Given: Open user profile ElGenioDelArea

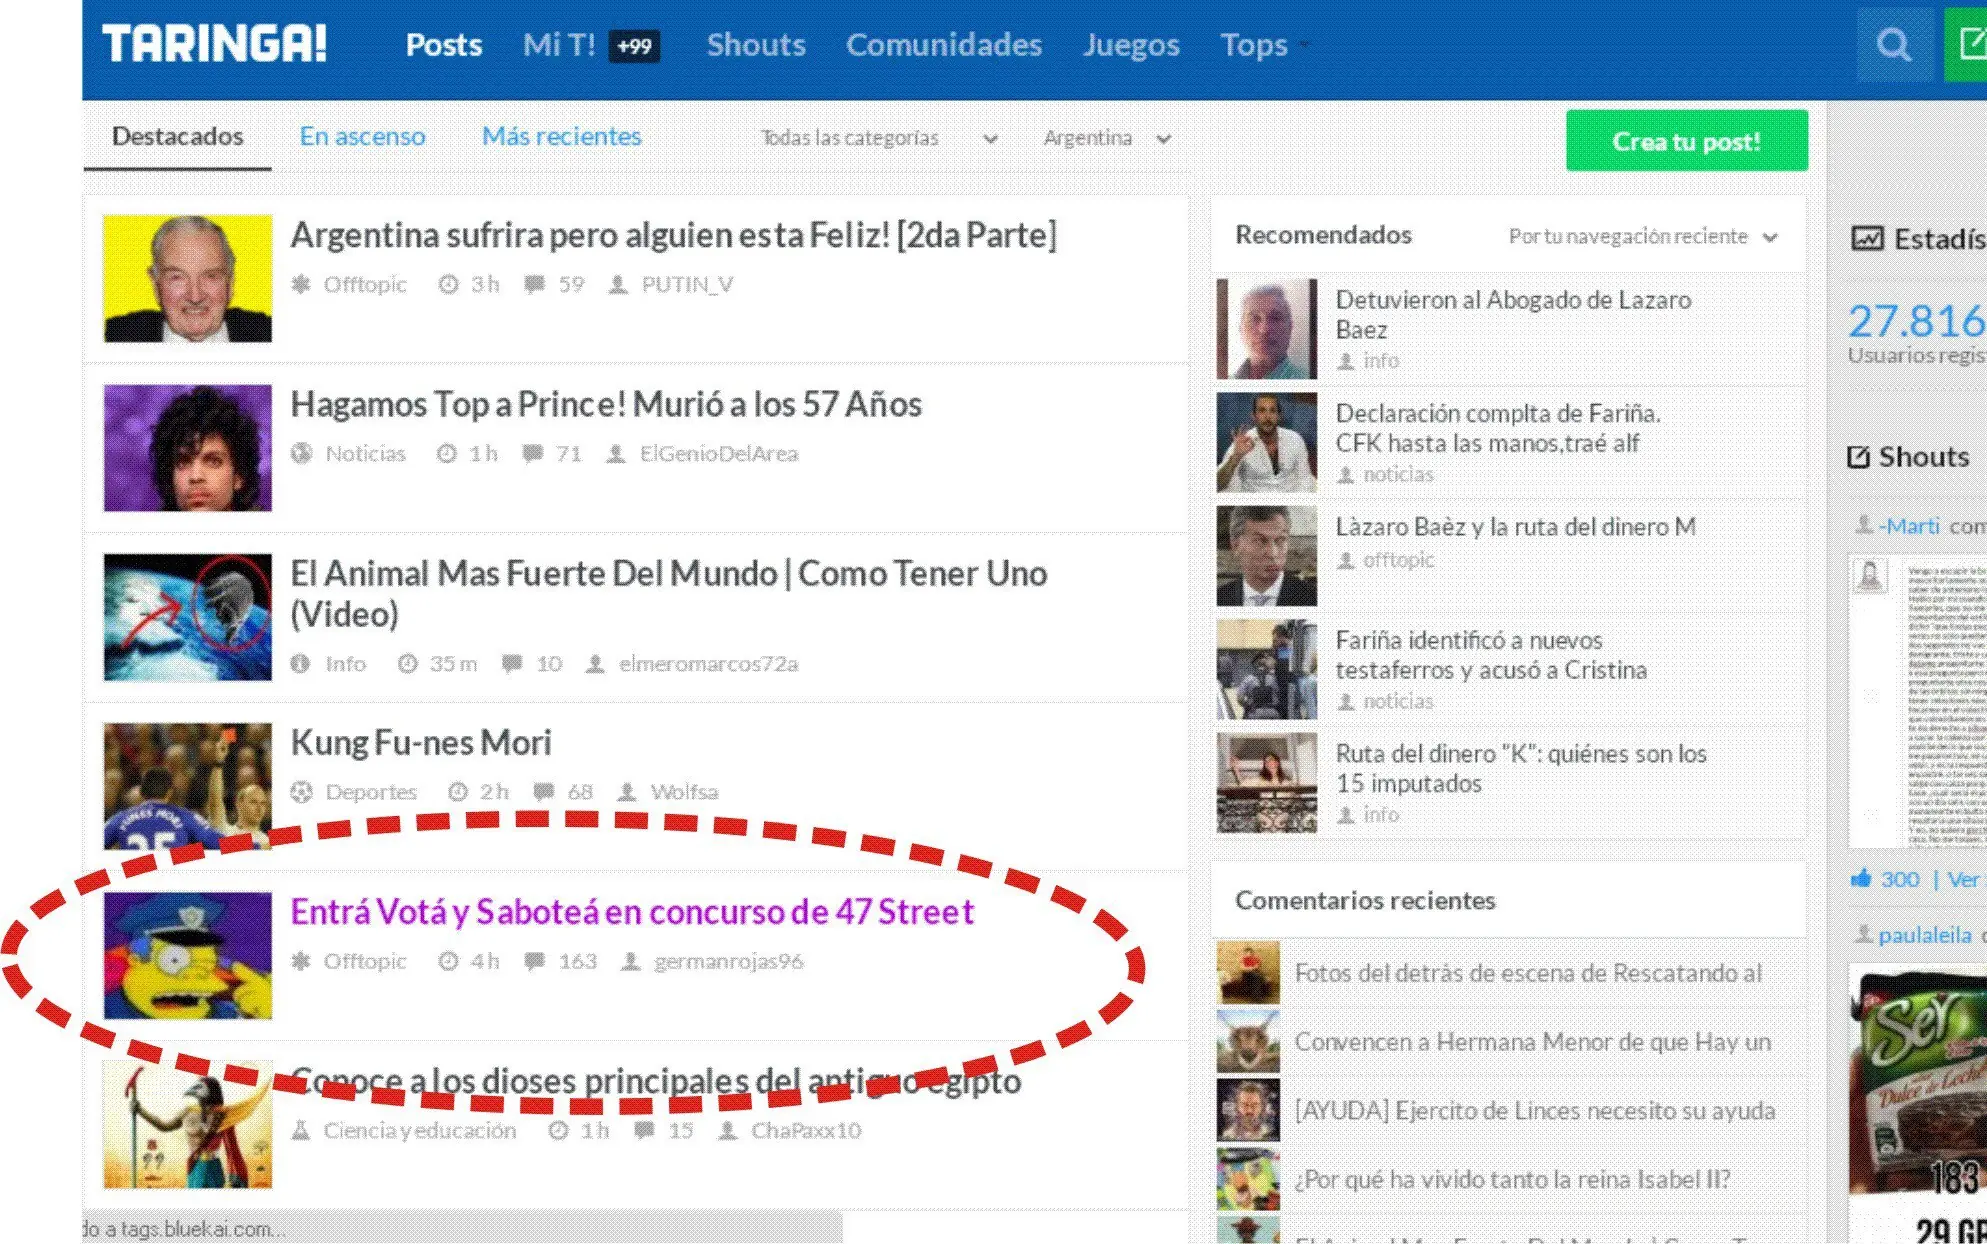Looking at the screenshot, I should pos(718,453).
